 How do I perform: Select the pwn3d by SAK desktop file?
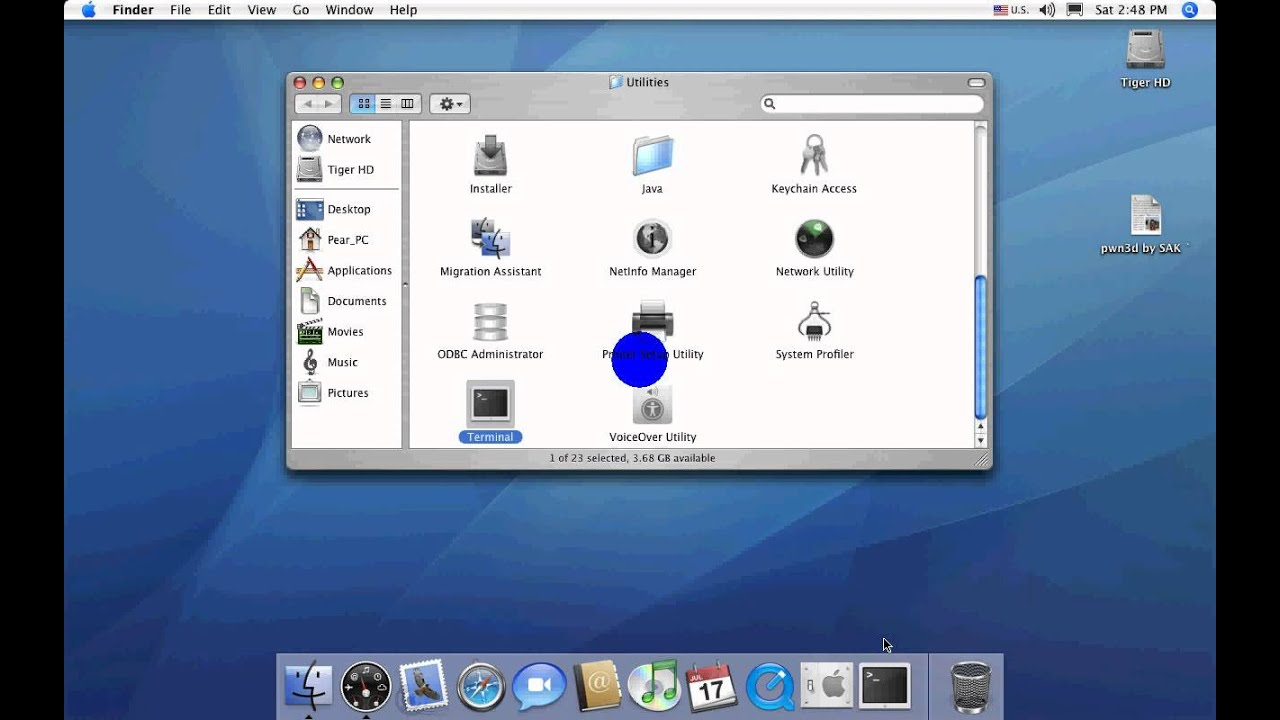pyautogui.click(x=1145, y=216)
